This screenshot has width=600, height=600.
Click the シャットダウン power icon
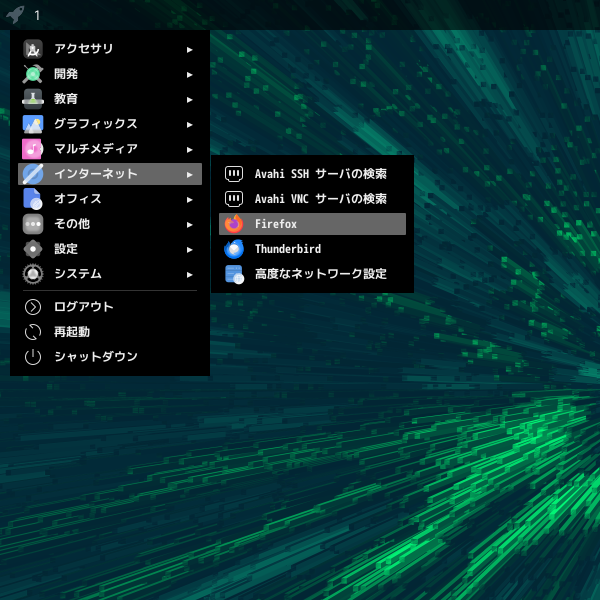point(33,356)
